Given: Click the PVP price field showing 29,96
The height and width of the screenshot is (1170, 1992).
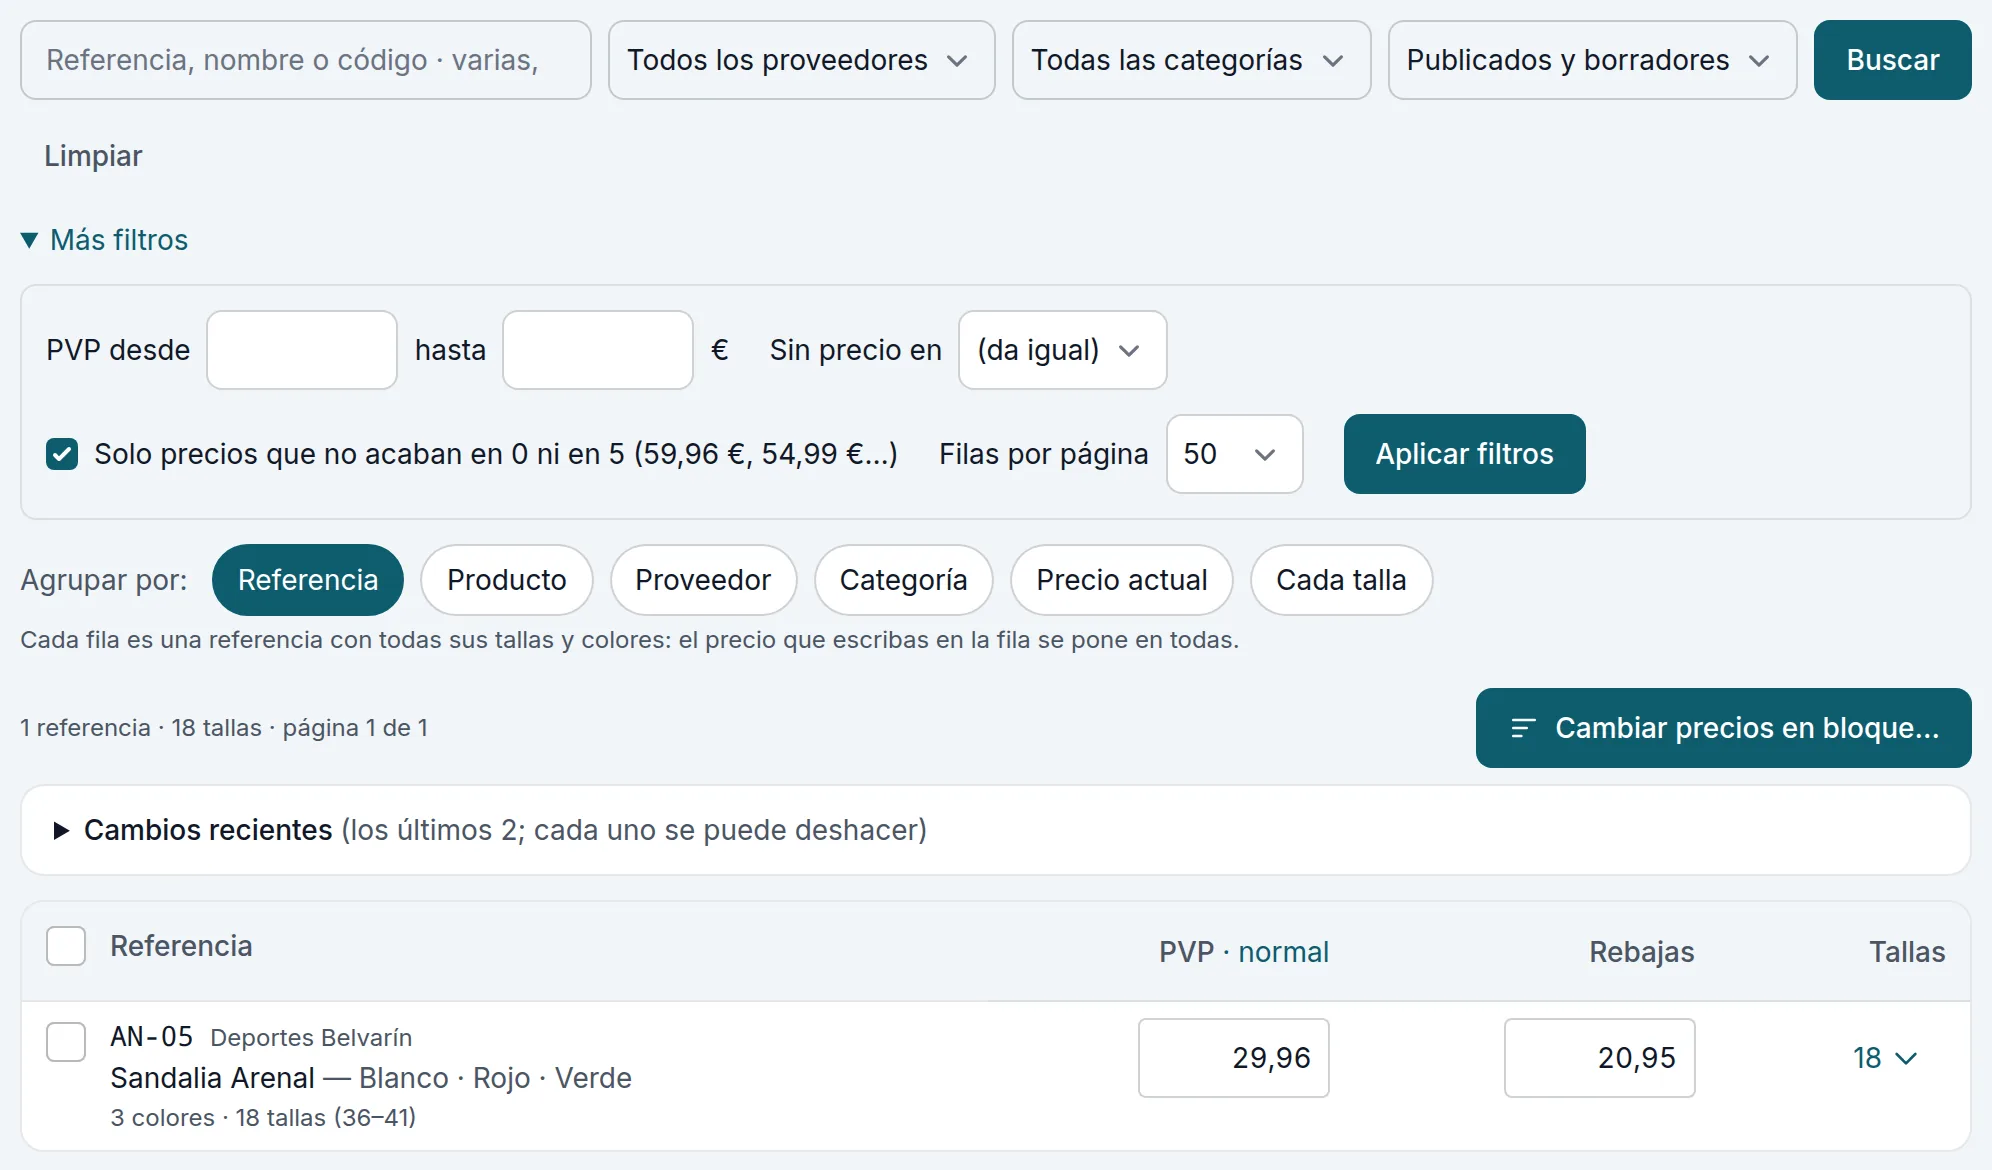Looking at the screenshot, I should pos(1233,1058).
